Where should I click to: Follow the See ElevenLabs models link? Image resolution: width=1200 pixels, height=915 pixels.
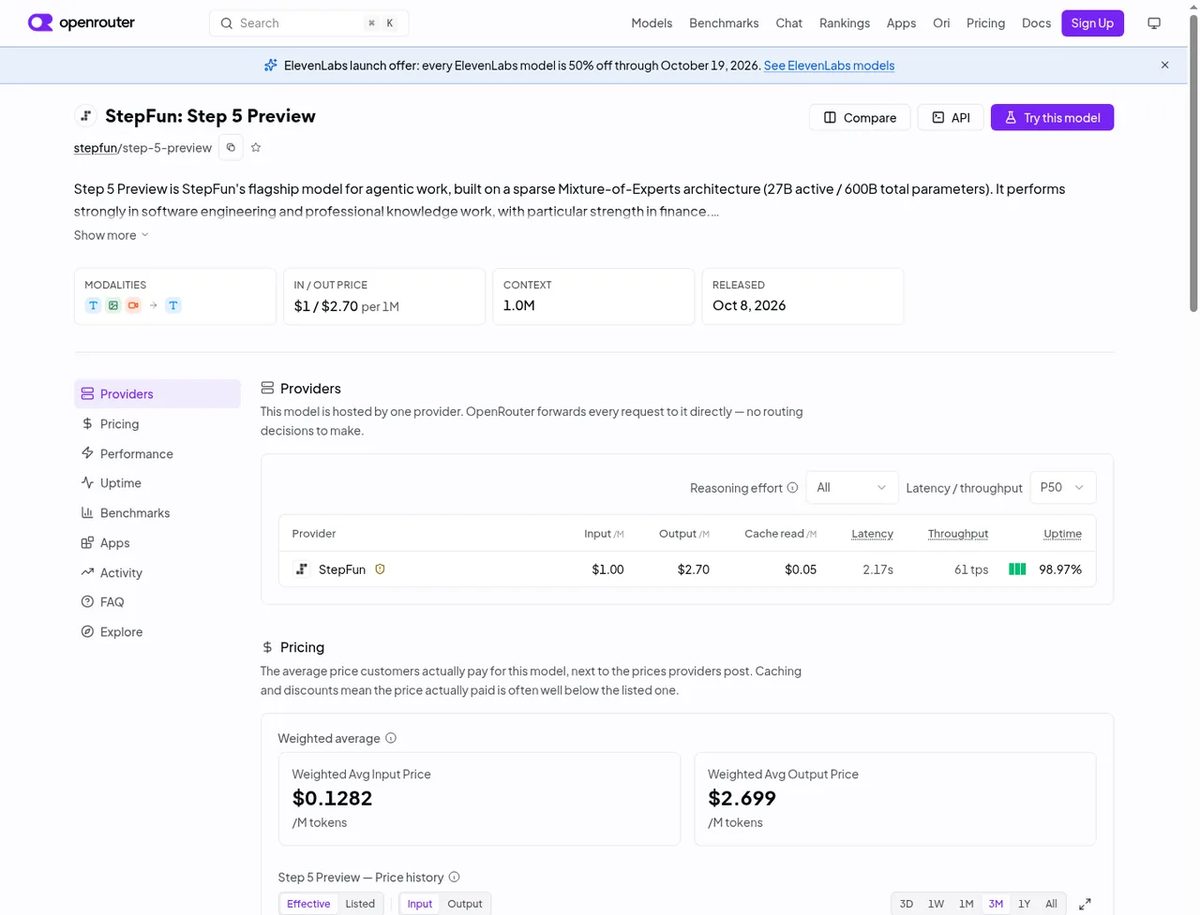(x=829, y=65)
